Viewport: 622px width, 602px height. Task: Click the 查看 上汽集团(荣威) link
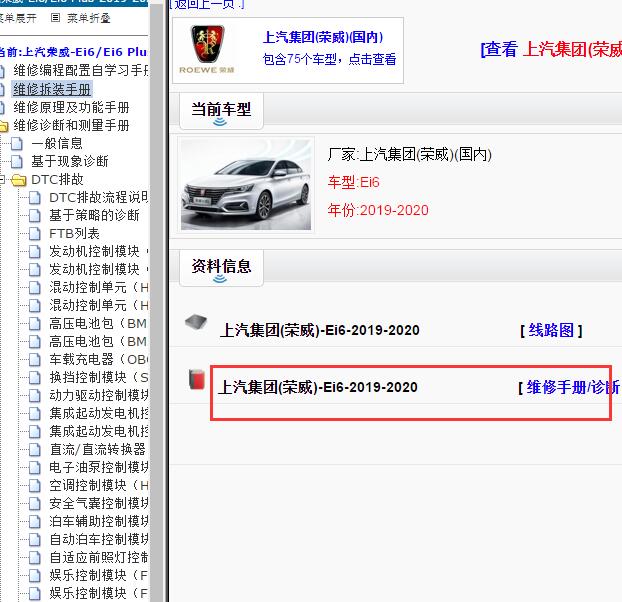coord(551,50)
